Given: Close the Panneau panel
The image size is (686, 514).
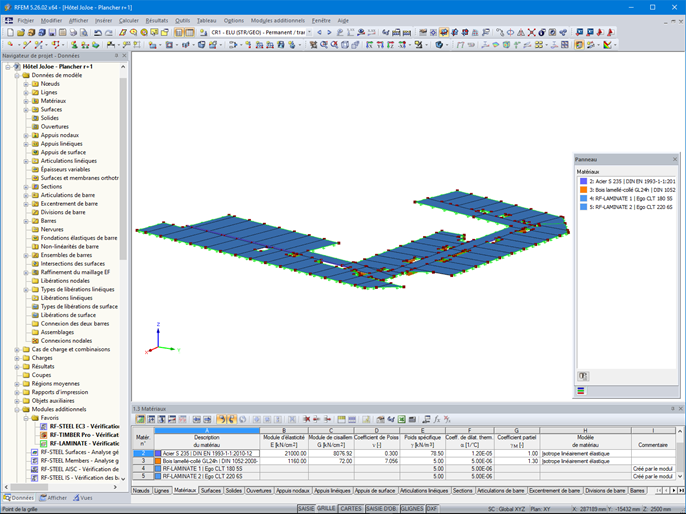Looking at the screenshot, I should pos(675,159).
